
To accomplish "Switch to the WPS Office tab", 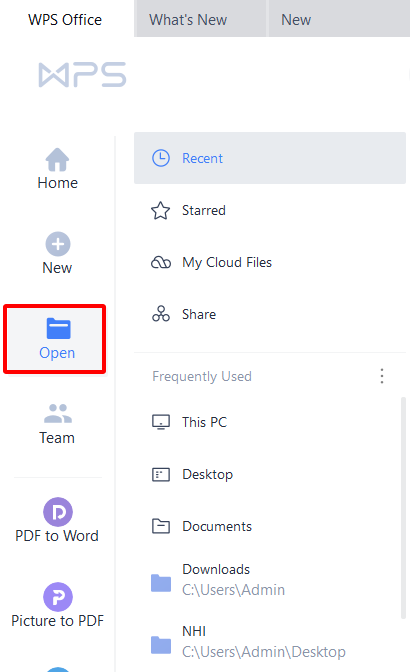I will coord(65,20).
